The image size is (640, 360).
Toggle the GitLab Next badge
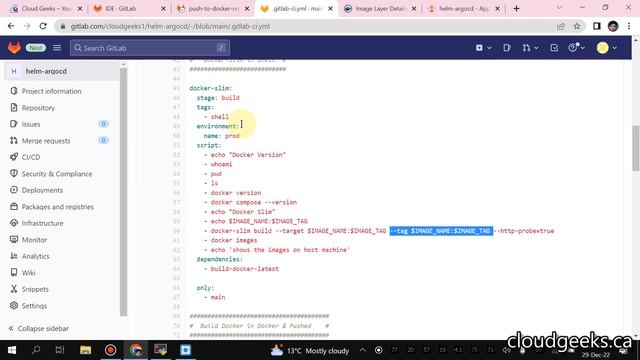pos(36,48)
